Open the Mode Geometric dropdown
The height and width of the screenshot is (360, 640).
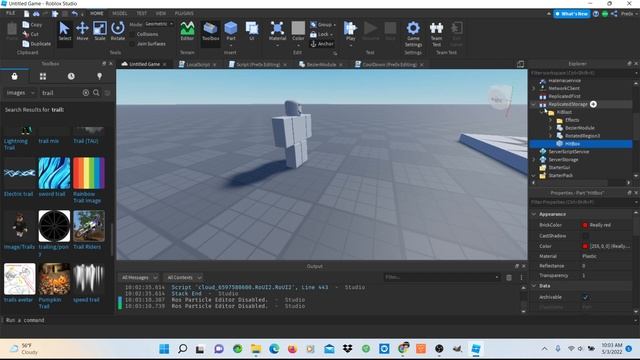pos(159,24)
